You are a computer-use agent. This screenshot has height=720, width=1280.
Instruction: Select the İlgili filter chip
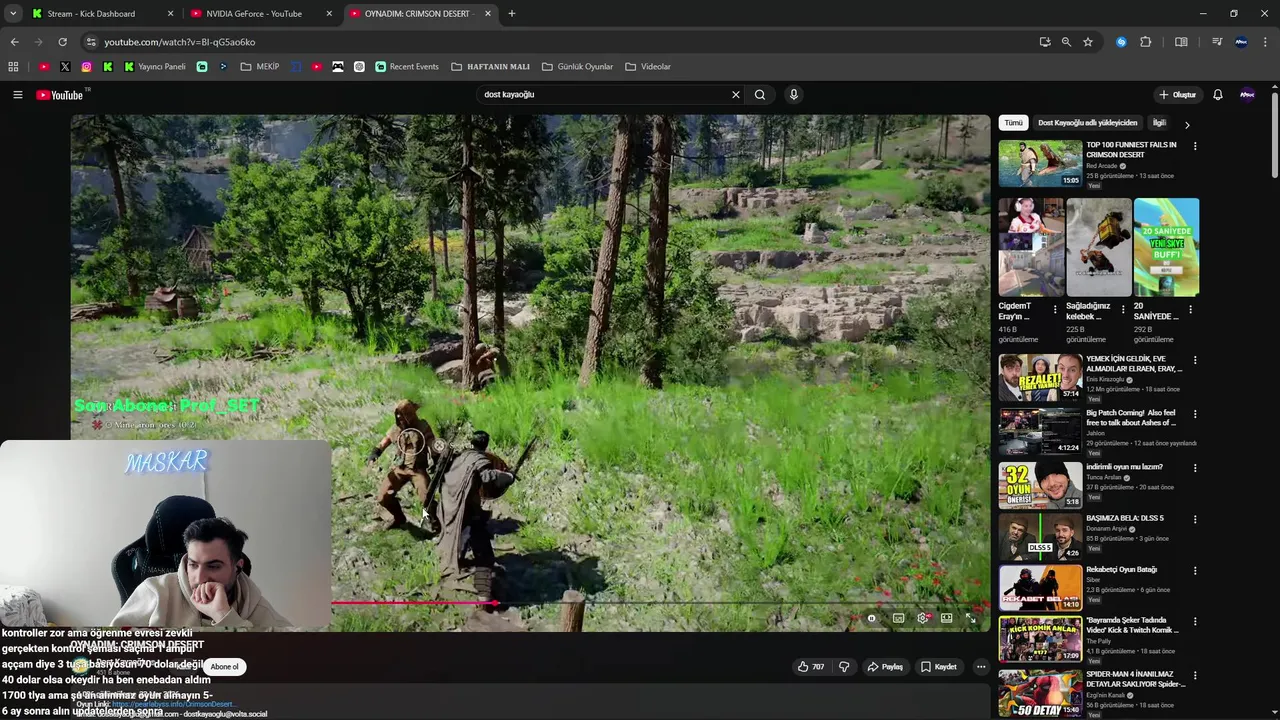coord(1159,123)
